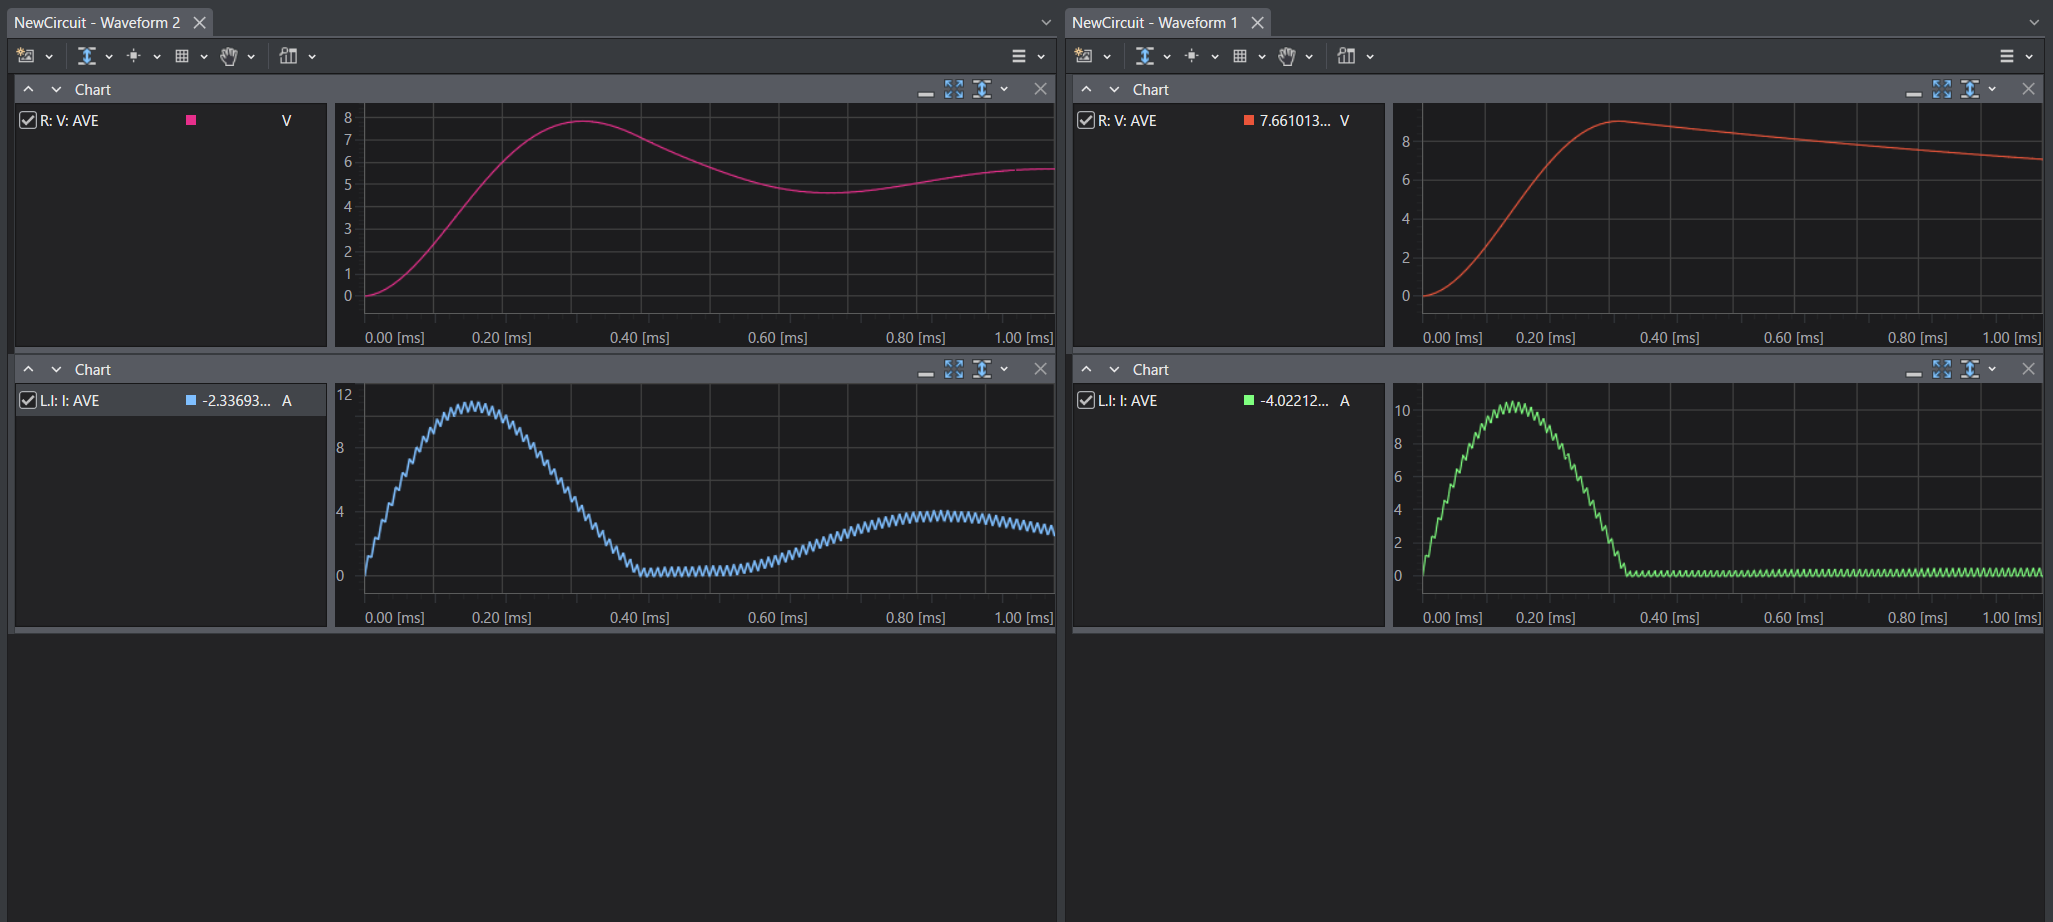2053x922 pixels.
Task: Click grid icon in Waveform 1 toolbar
Action: pyautogui.click(x=1240, y=56)
